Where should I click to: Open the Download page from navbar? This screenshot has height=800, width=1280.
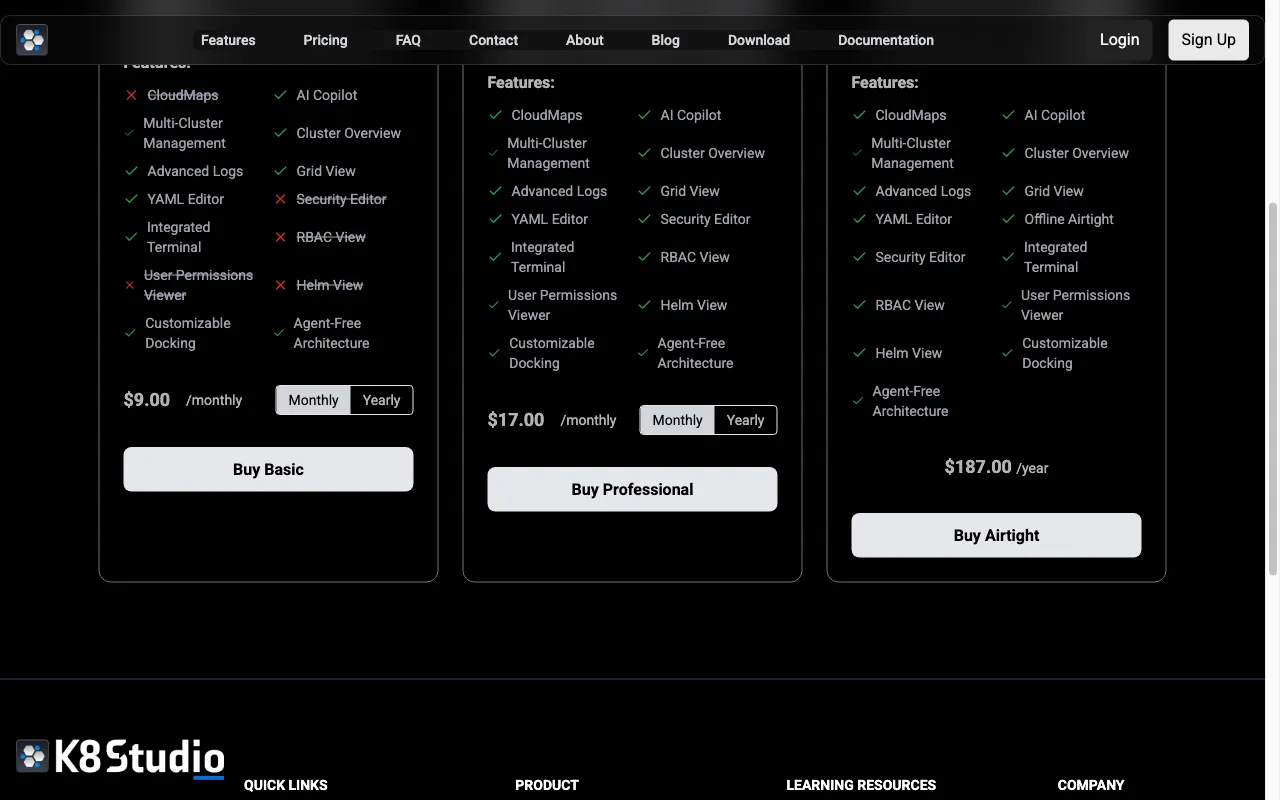(759, 40)
